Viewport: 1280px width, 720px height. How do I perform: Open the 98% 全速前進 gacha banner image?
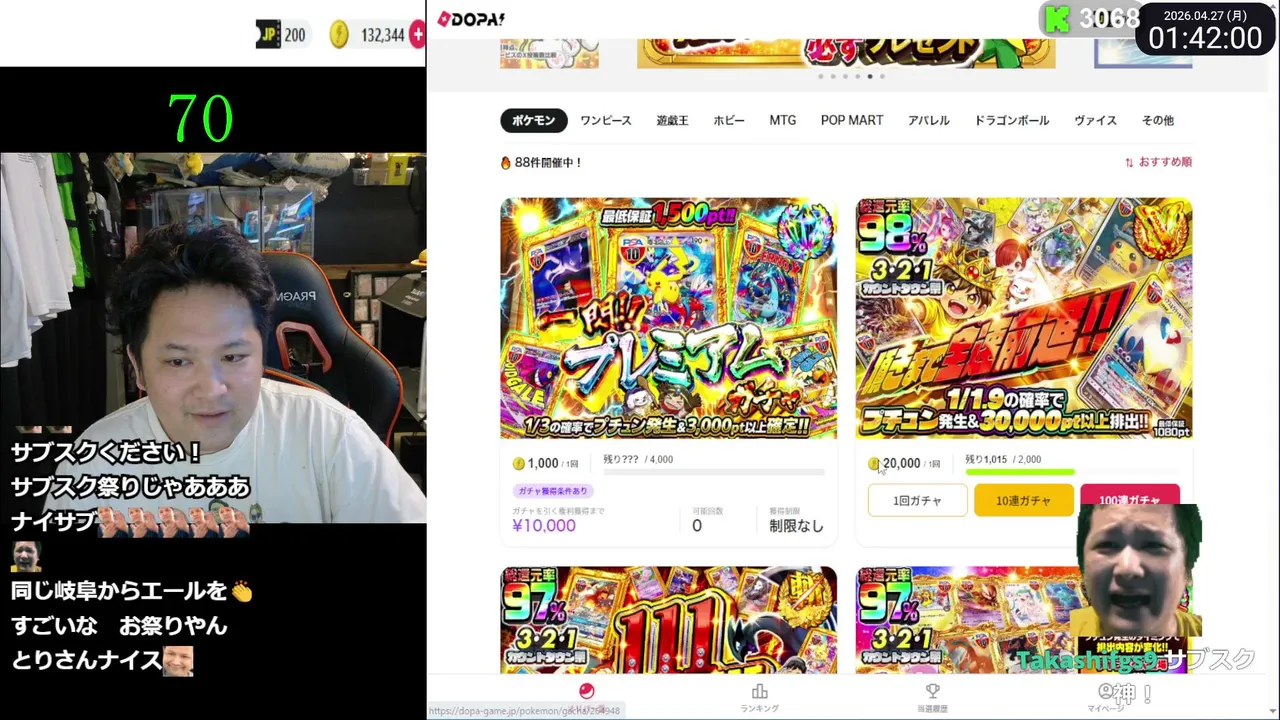tap(1024, 318)
